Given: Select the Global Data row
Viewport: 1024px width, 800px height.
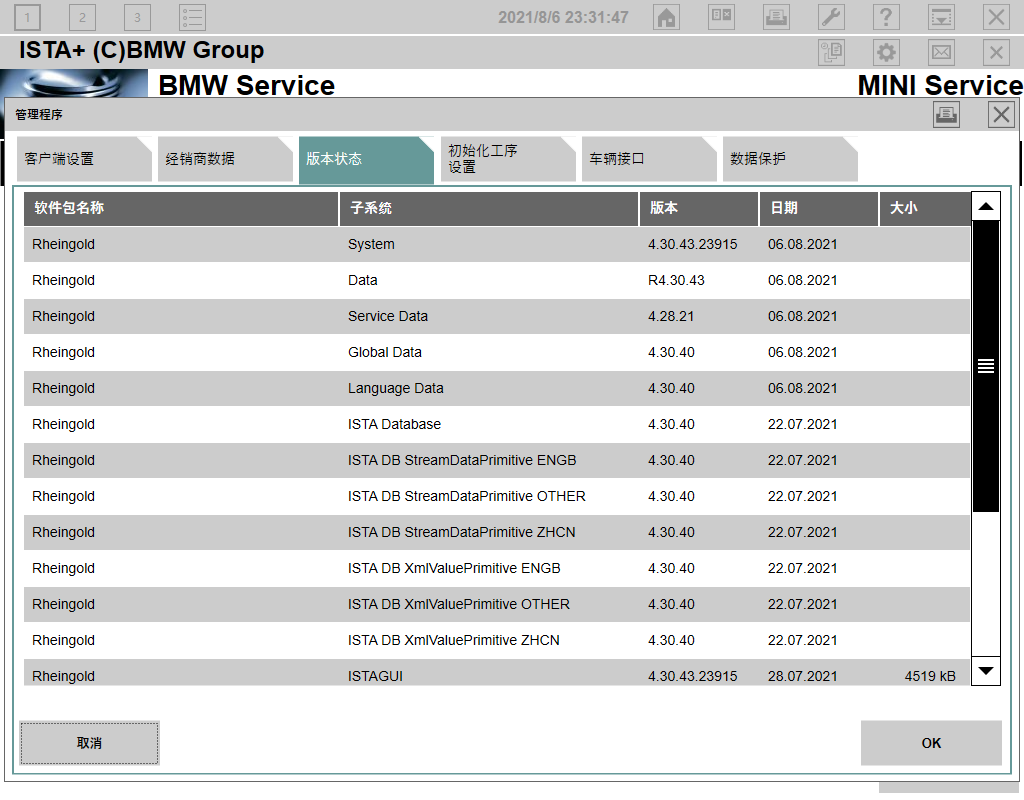Looking at the screenshot, I should [497, 352].
